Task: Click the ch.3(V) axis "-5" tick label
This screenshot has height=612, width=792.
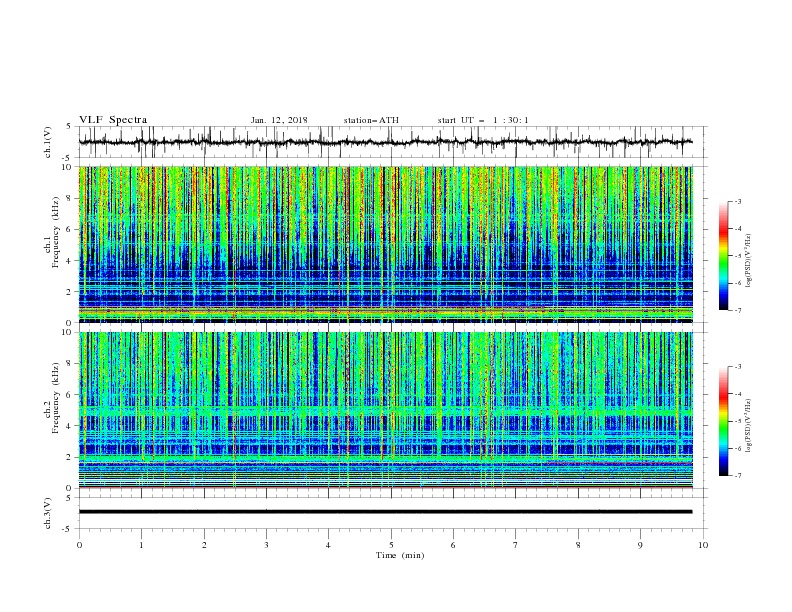Action: 68,529
